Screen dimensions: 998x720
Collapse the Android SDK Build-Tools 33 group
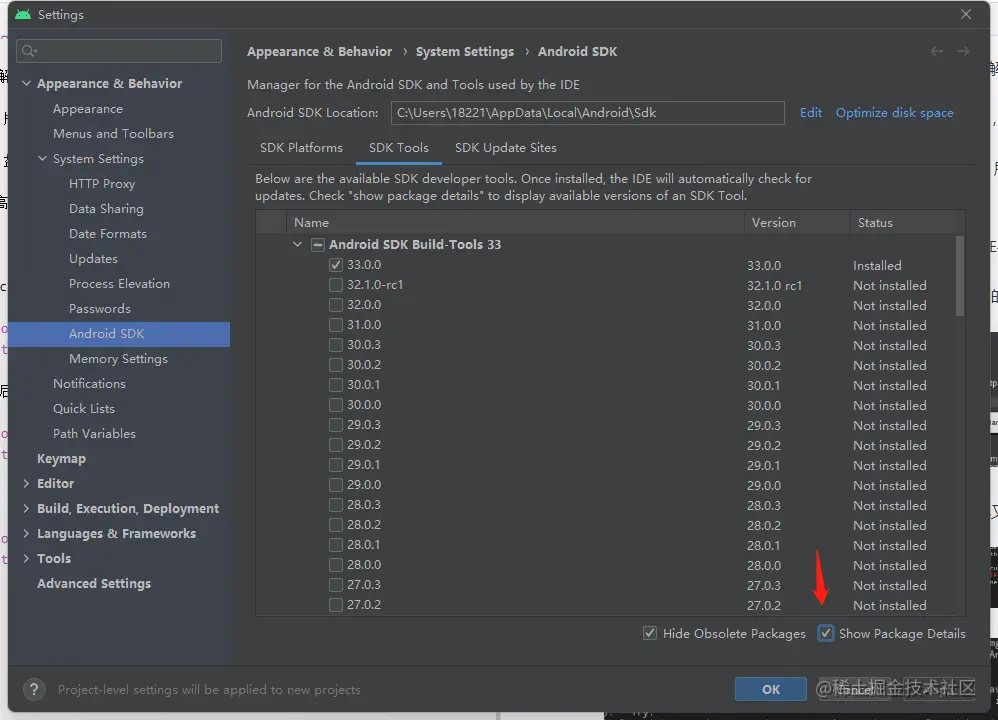coord(297,244)
